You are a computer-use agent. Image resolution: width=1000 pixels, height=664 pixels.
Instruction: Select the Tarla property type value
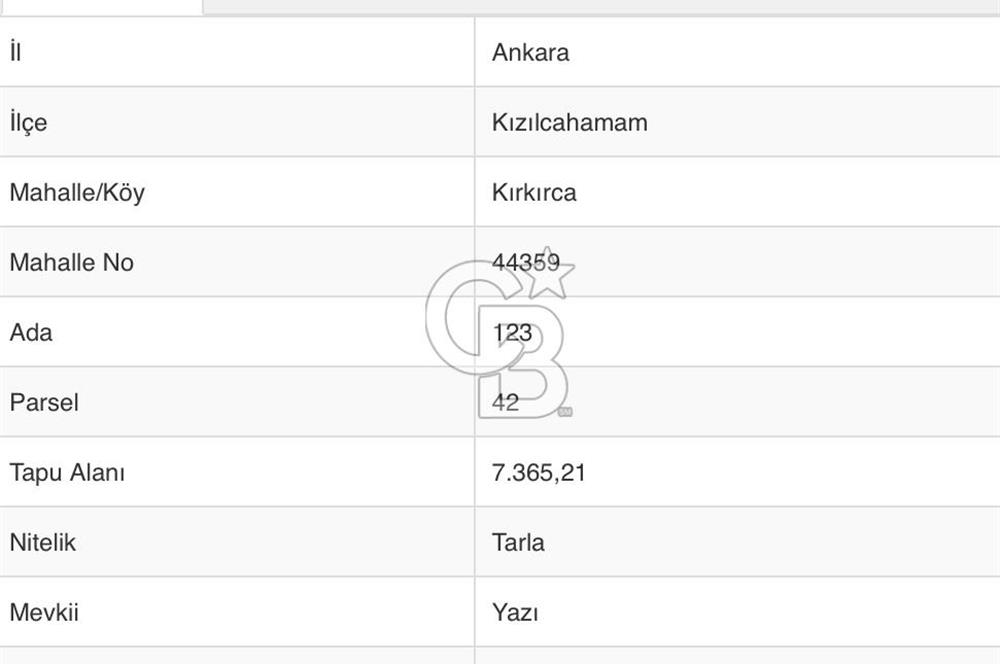(518, 543)
